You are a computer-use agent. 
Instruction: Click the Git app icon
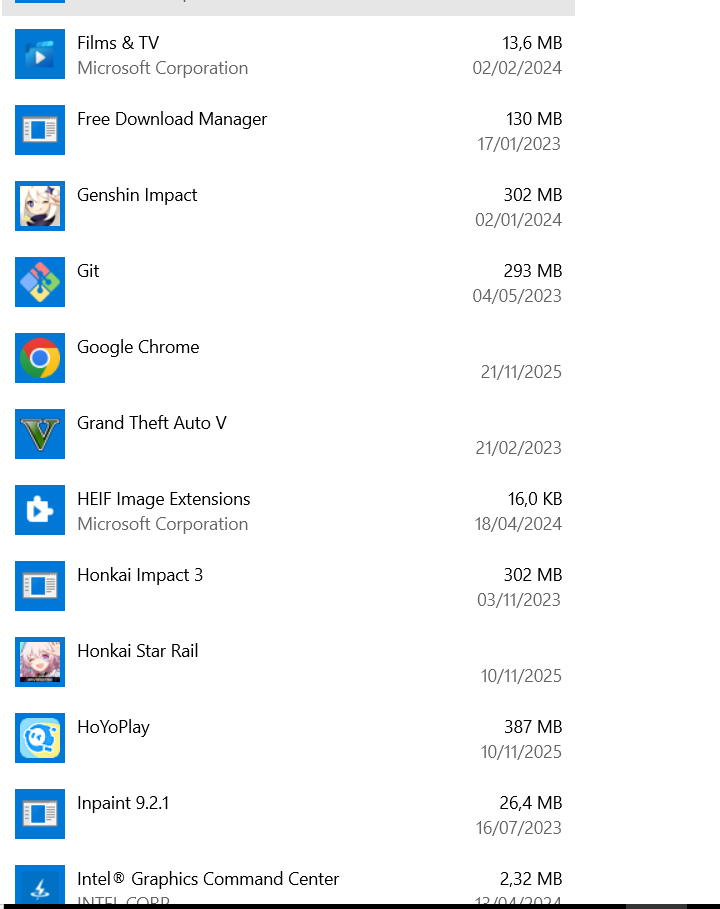pos(40,282)
